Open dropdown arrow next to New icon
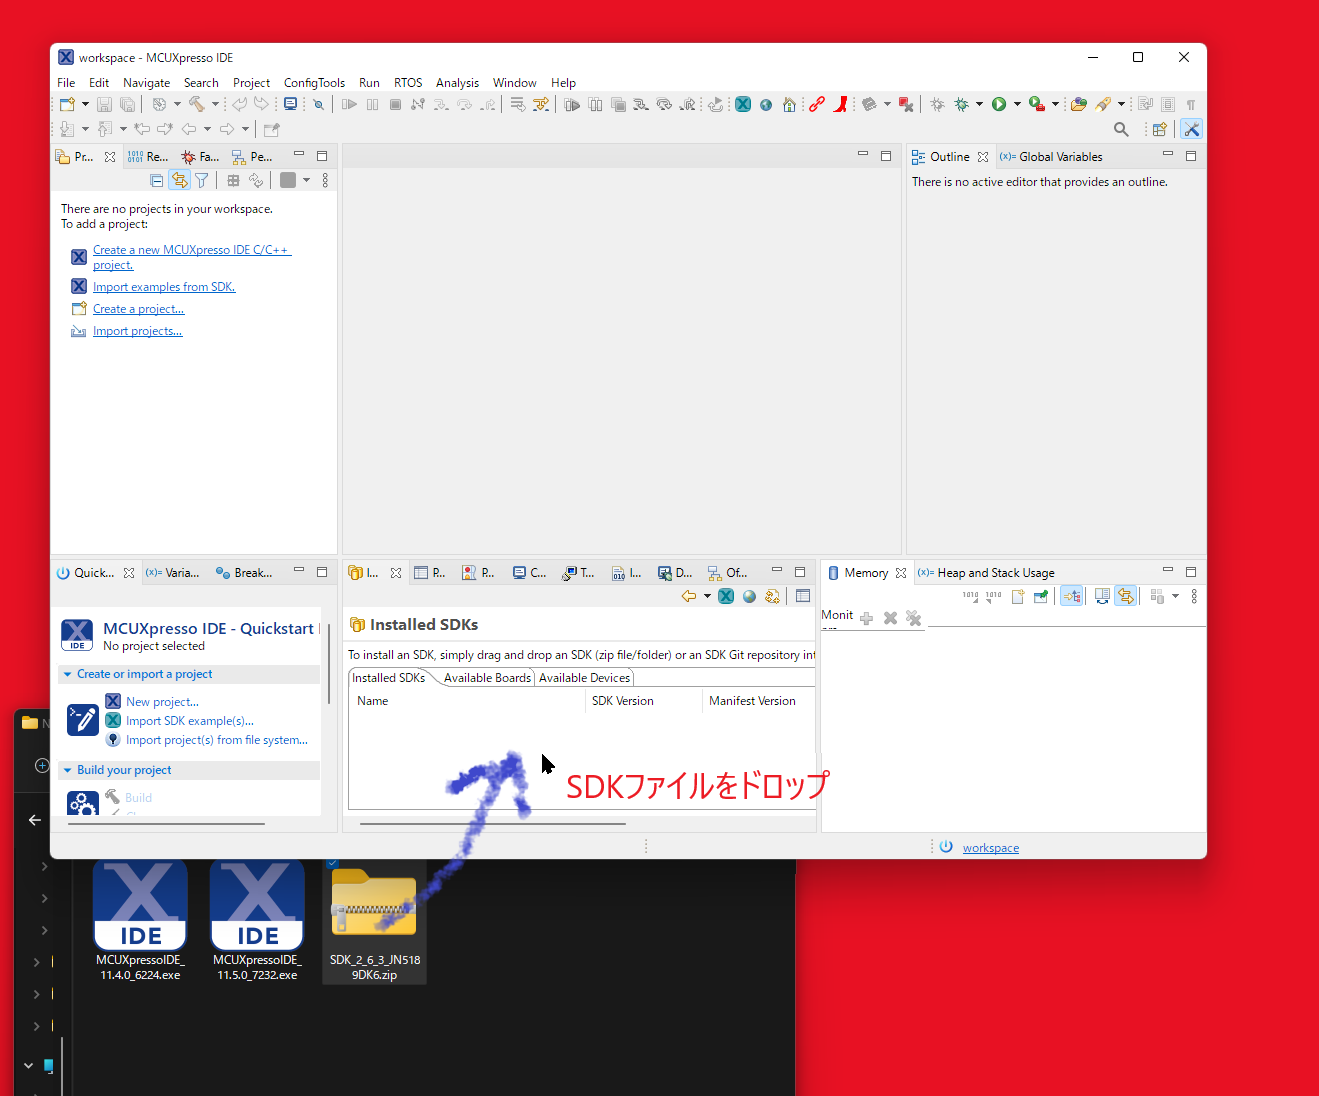Screen dimensions: 1319x1096 85,104
